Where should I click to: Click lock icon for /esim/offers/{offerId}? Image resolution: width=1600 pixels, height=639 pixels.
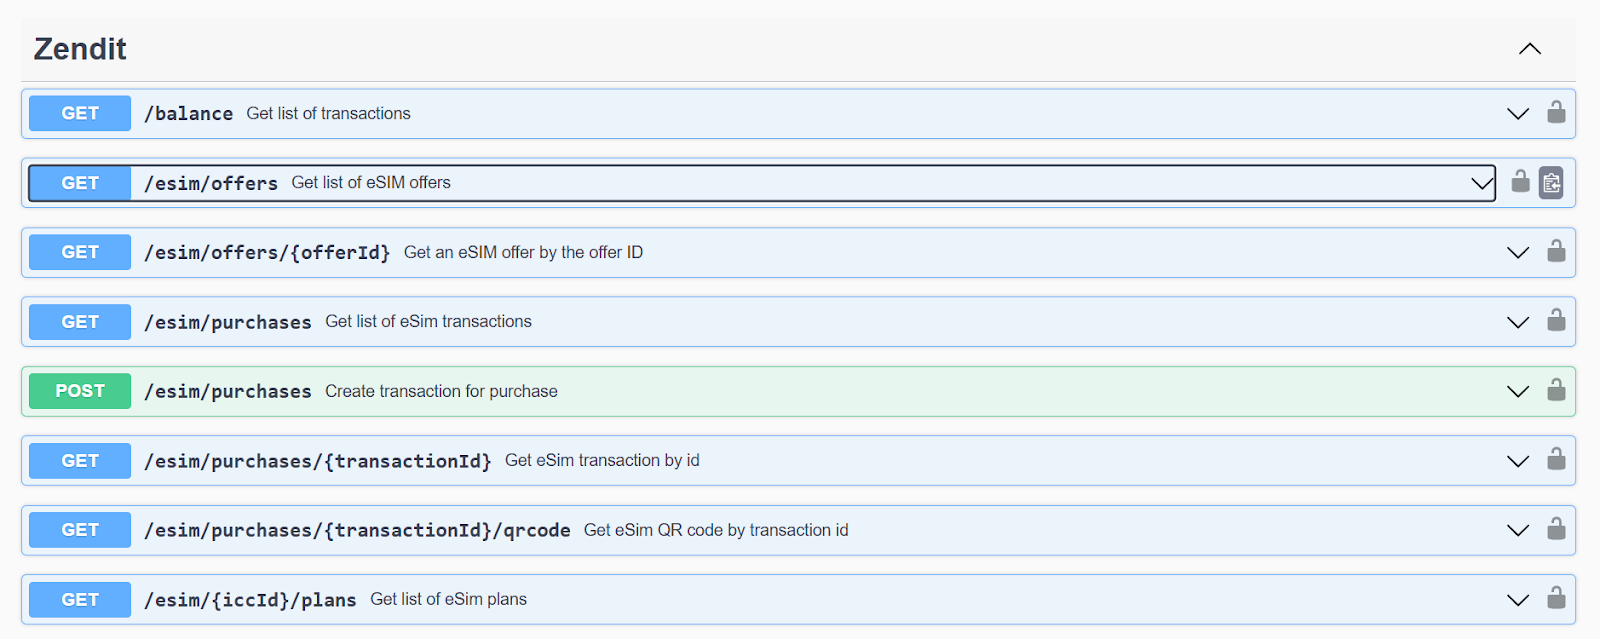point(1556,251)
